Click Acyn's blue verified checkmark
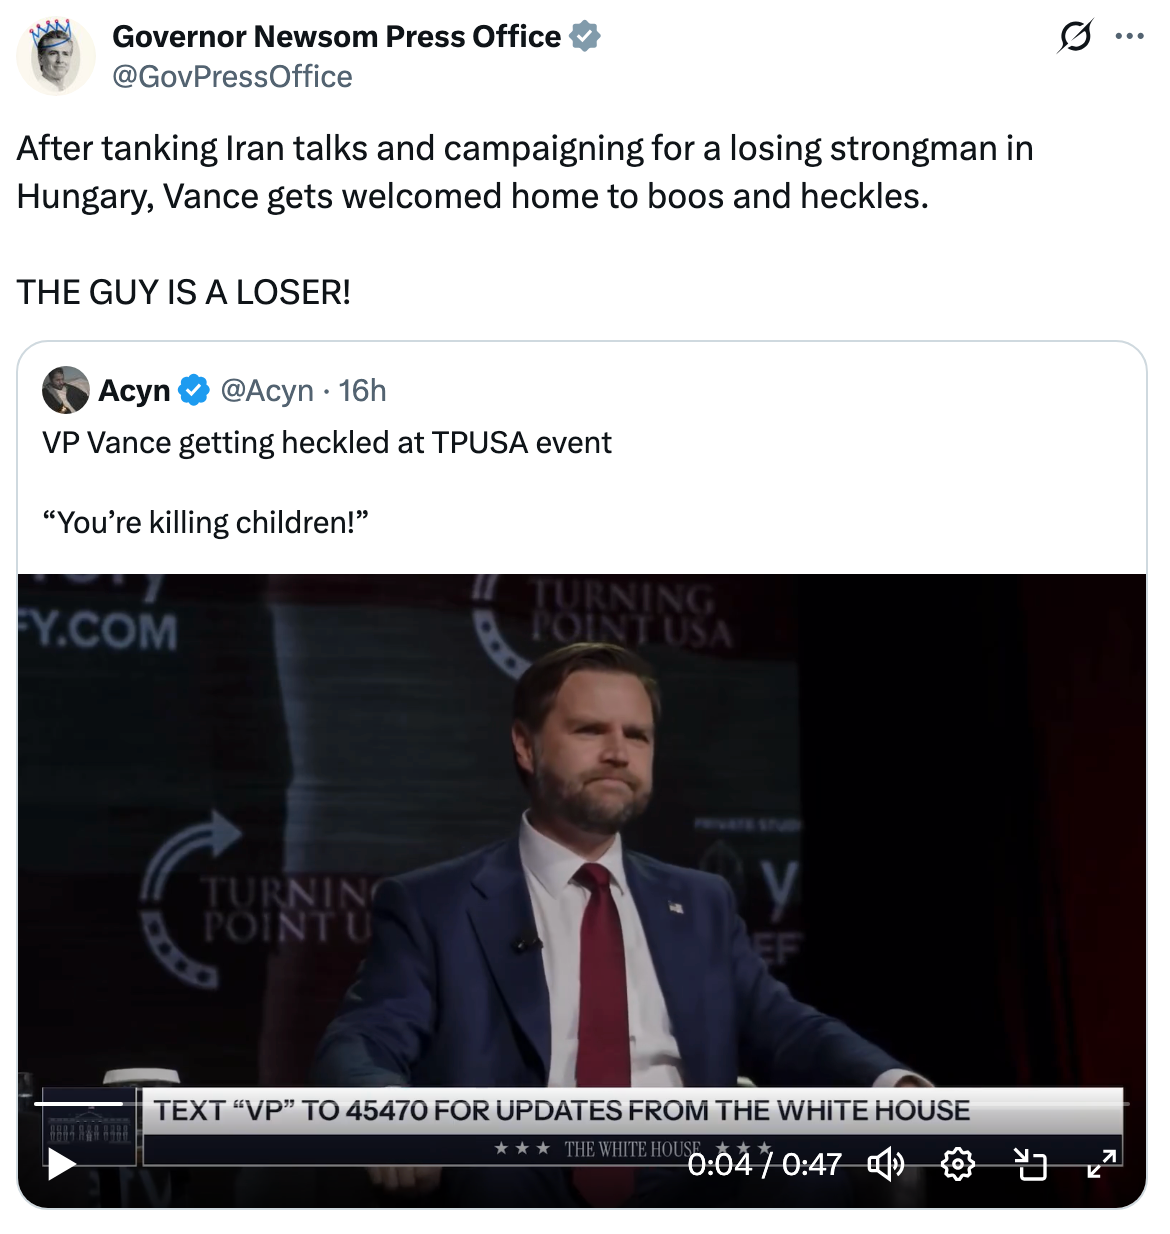The width and height of the screenshot is (1170, 1234). click(193, 391)
